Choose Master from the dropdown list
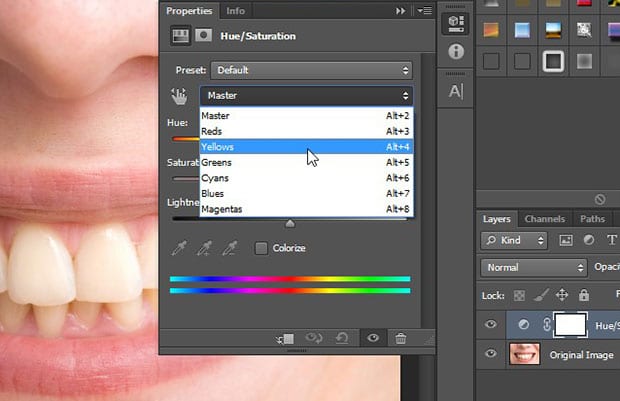The image size is (620, 401). tap(306, 115)
